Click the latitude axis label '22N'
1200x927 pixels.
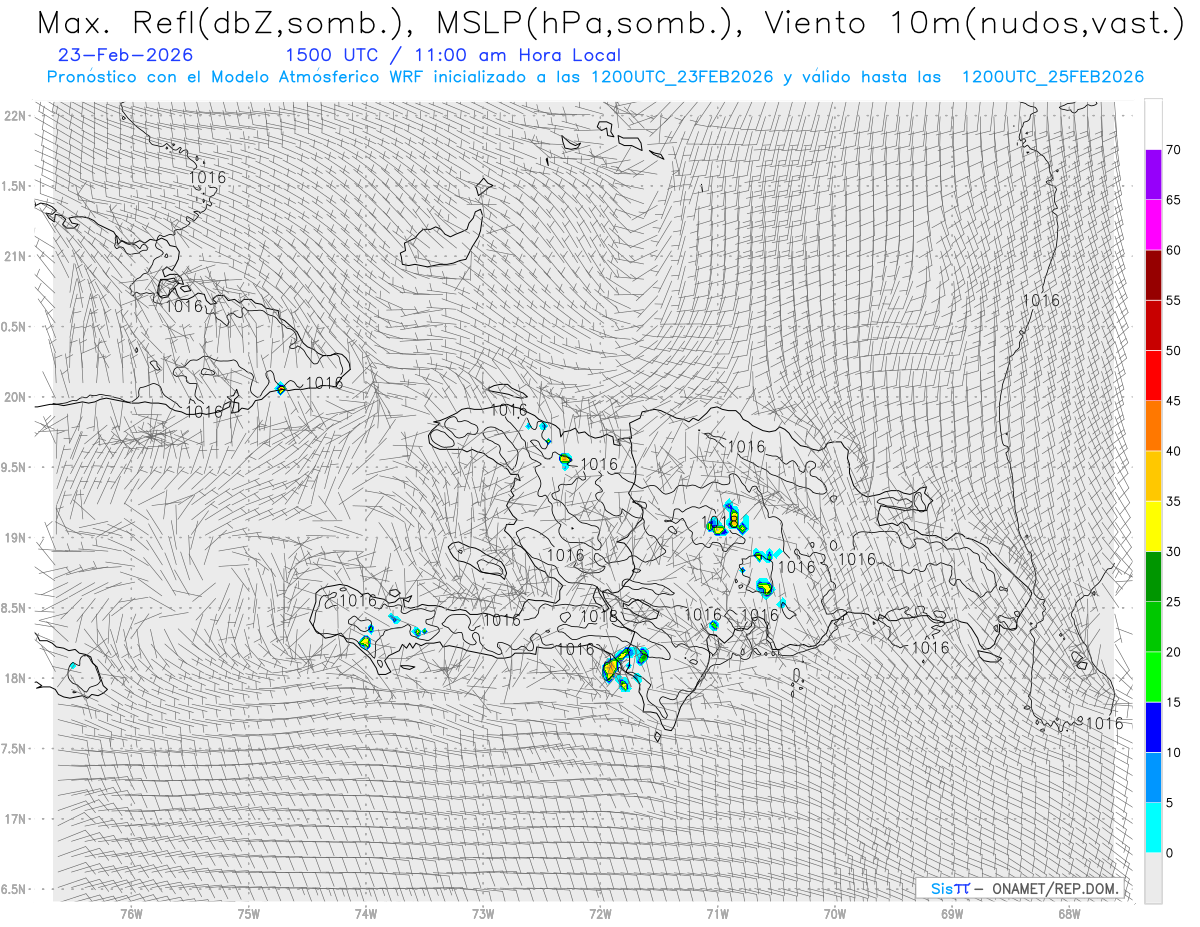[15, 116]
